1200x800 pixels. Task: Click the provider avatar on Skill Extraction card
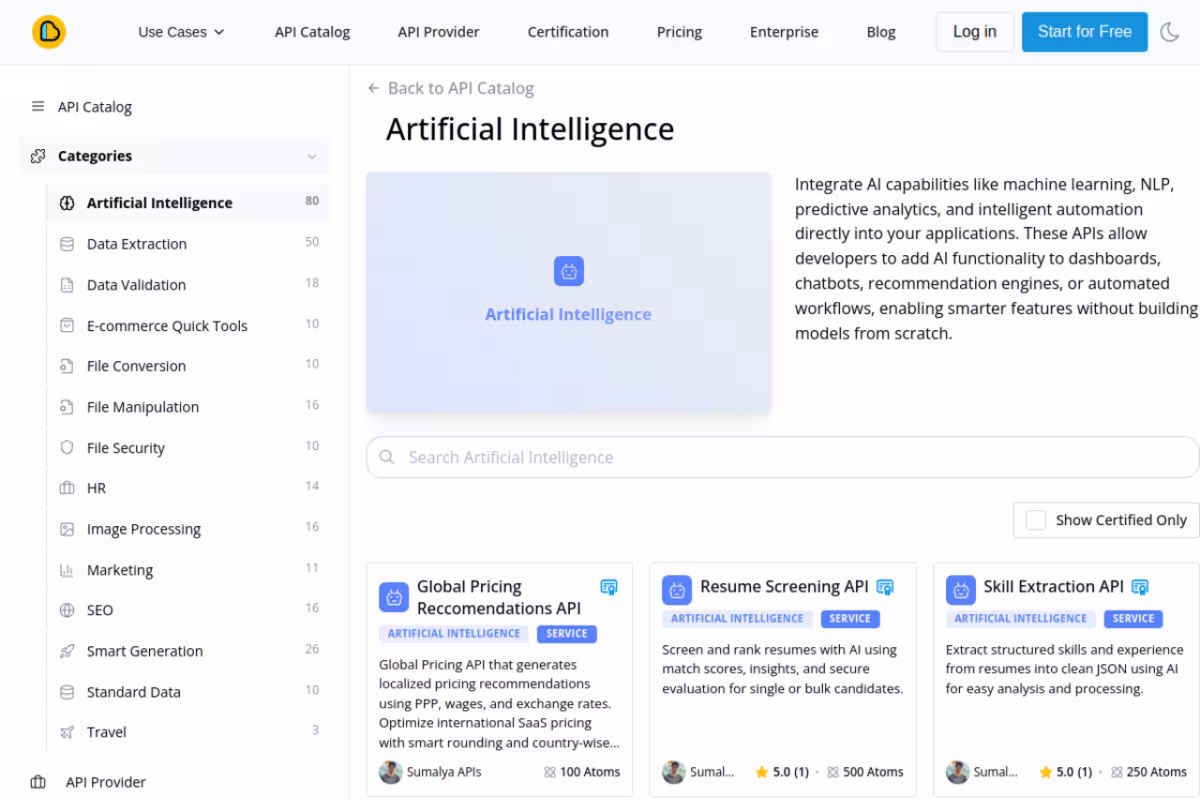point(958,772)
